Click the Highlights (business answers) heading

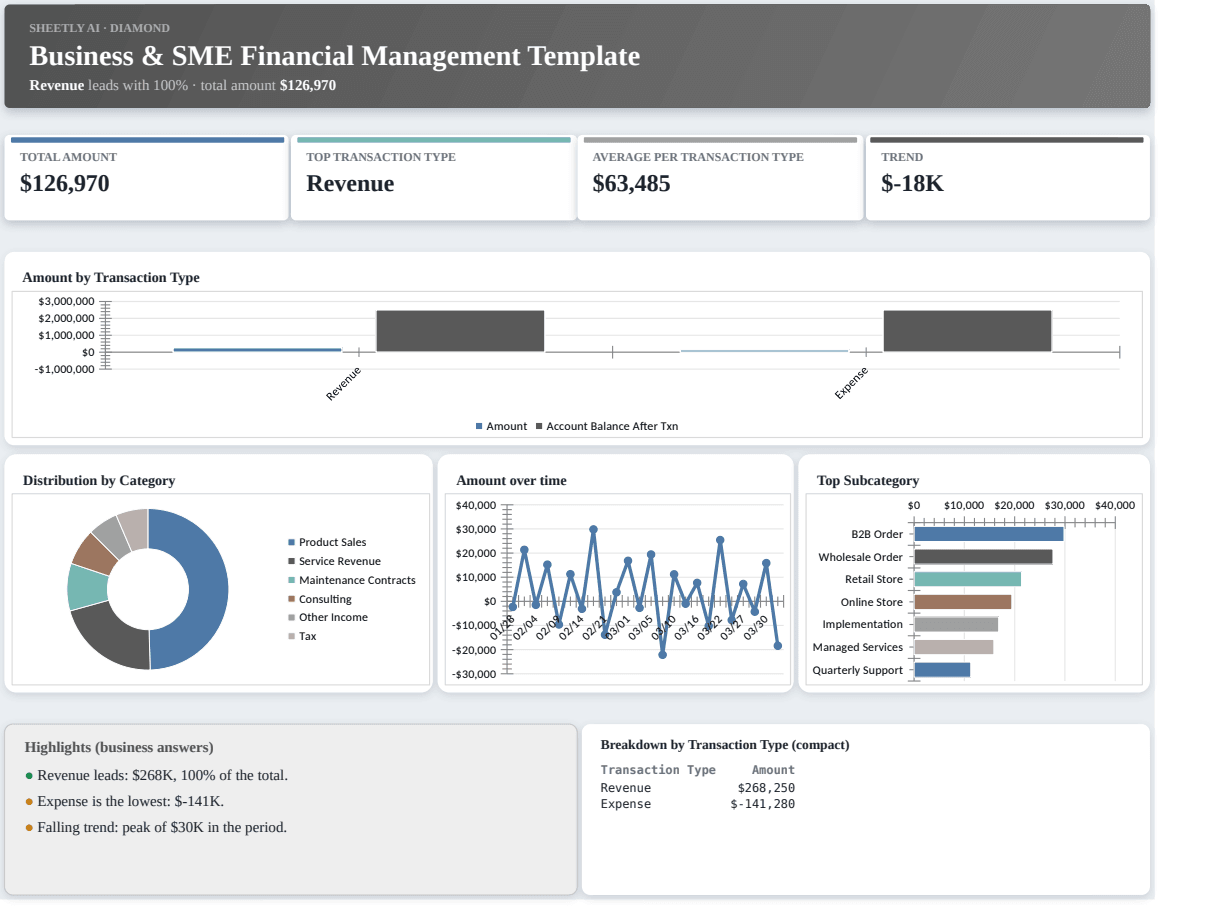[119, 747]
